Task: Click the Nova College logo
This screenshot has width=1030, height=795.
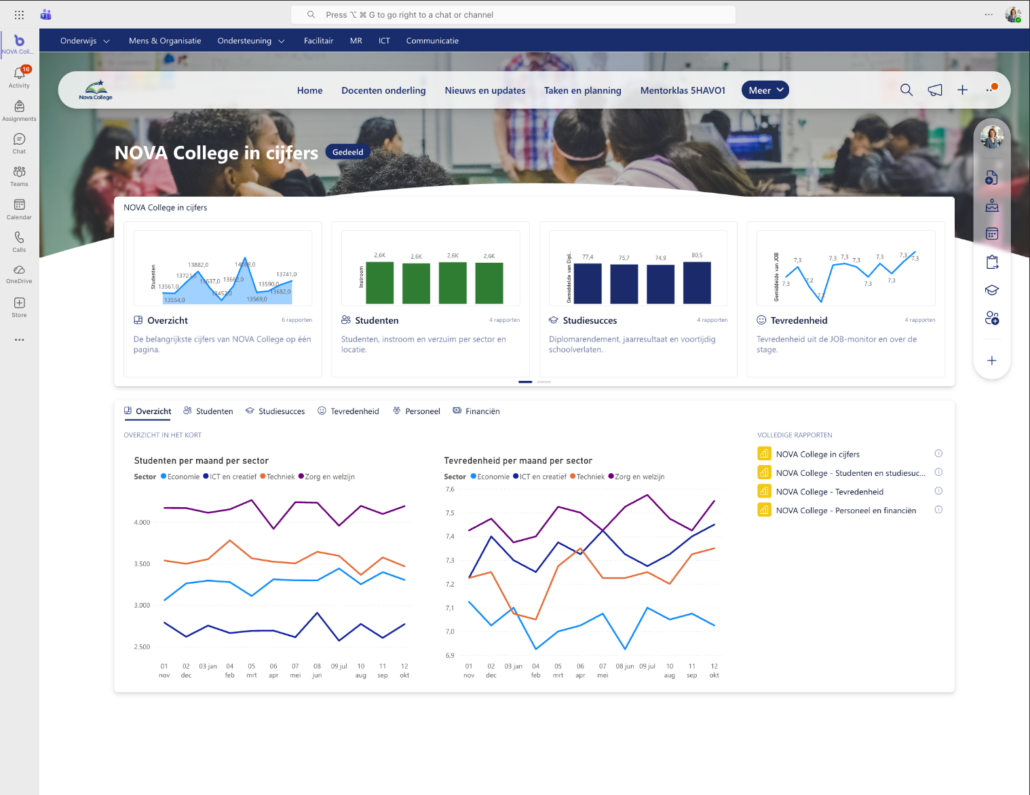Action: 96,90
